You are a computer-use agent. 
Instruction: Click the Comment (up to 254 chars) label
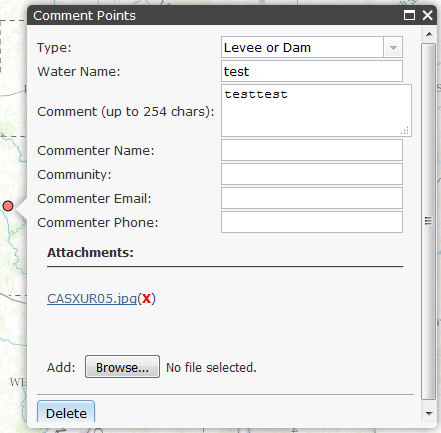126,112
